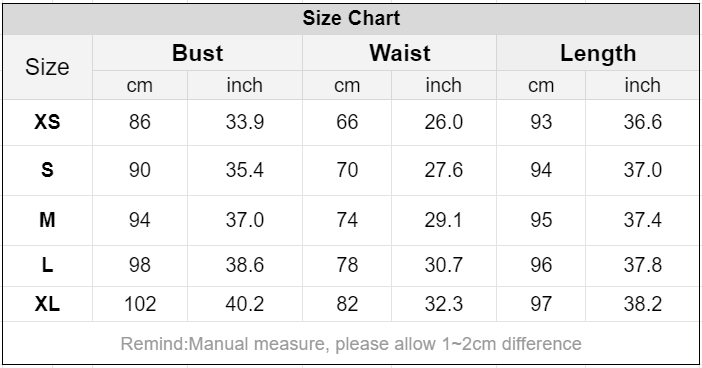Image resolution: width=702 pixels, height=368 pixels.
Task: Click the Size Chart title header
Action: (351, 18)
